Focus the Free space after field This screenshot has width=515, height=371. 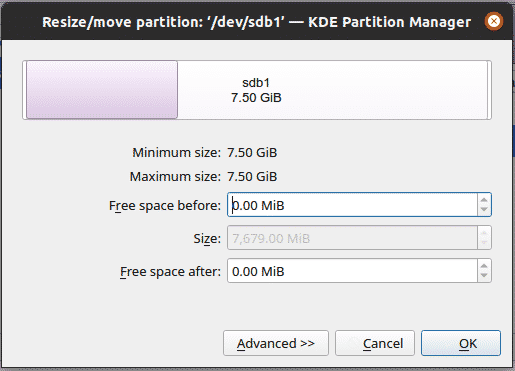click(x=352, y=271)
